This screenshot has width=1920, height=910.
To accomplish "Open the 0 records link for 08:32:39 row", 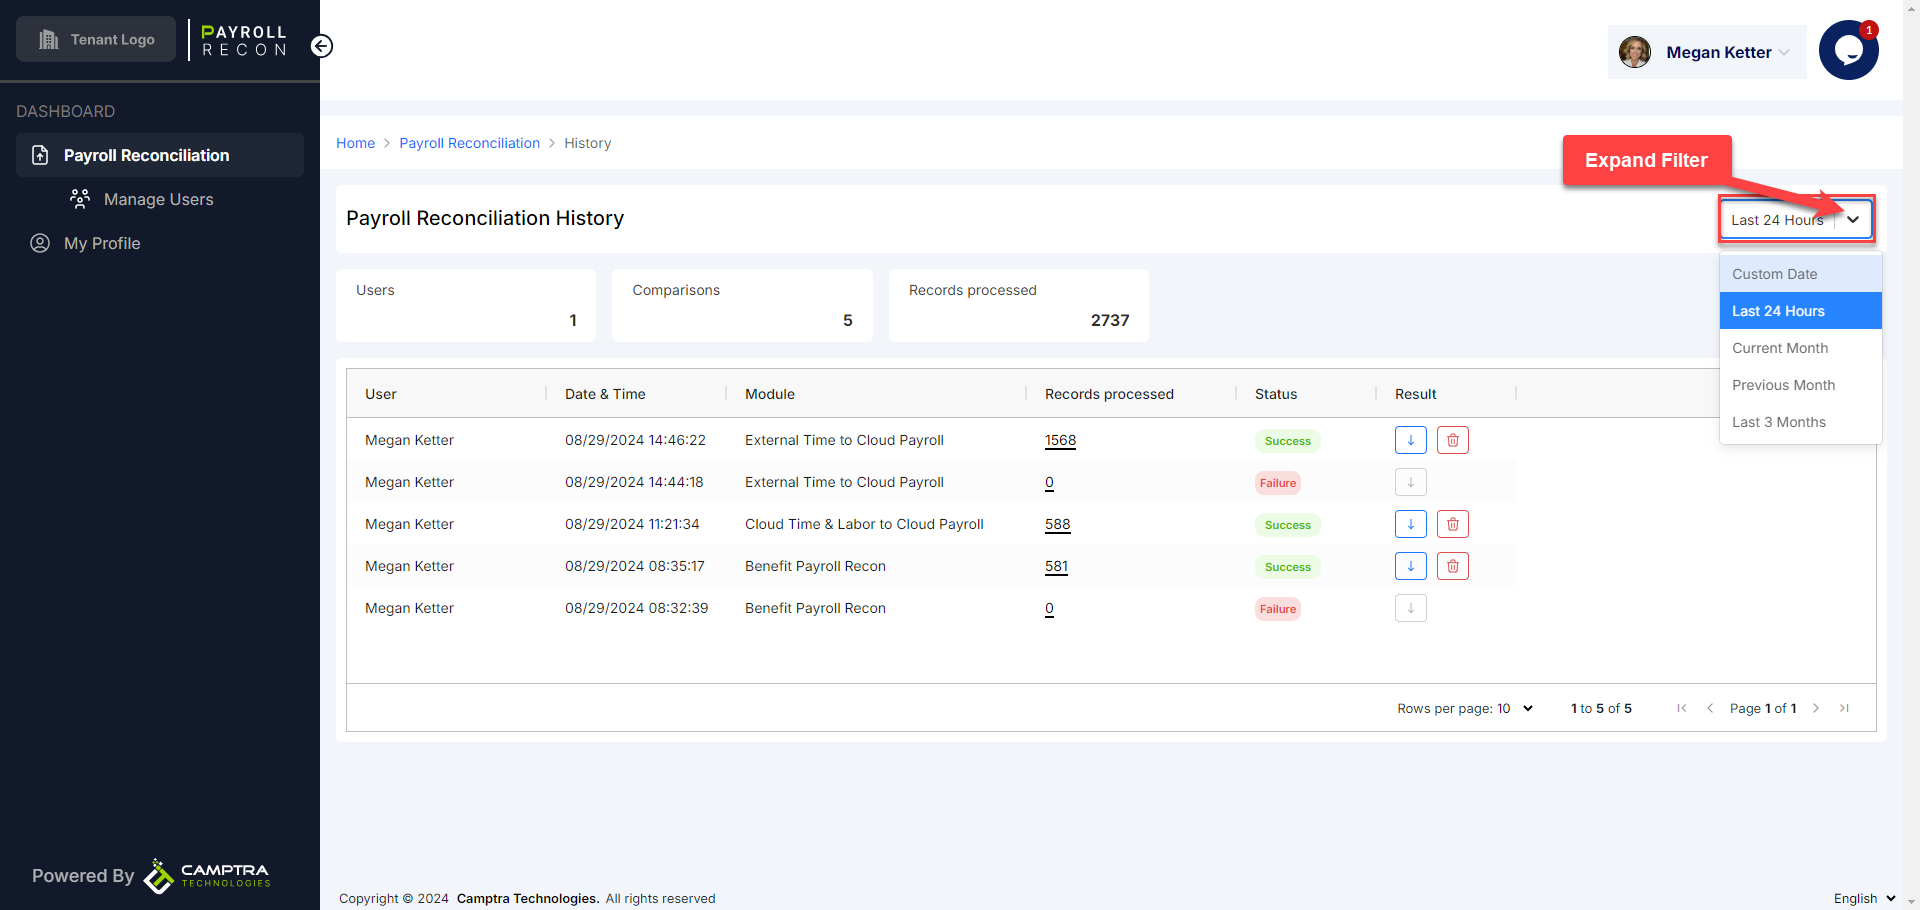I will click(1049, 608).
